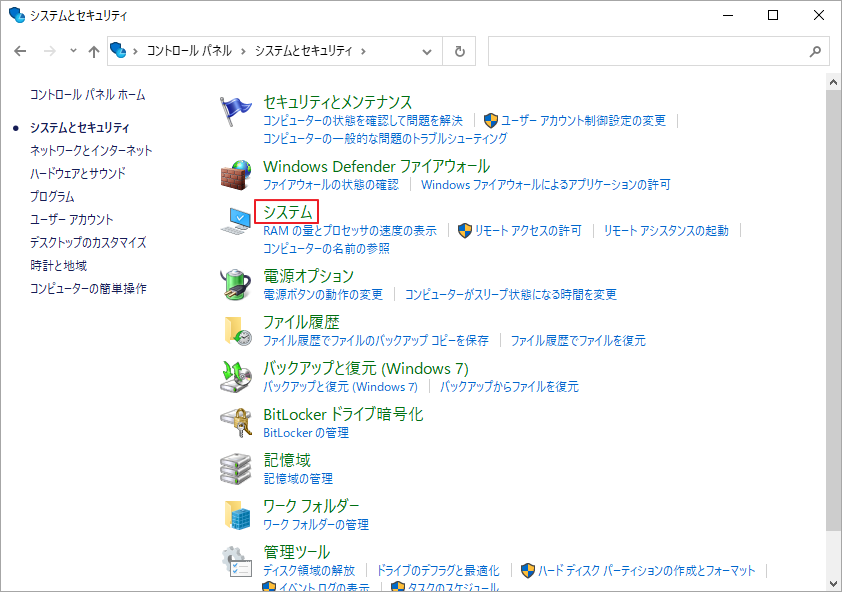Click the Backup and Restore drive icon

tap(236, 376)
